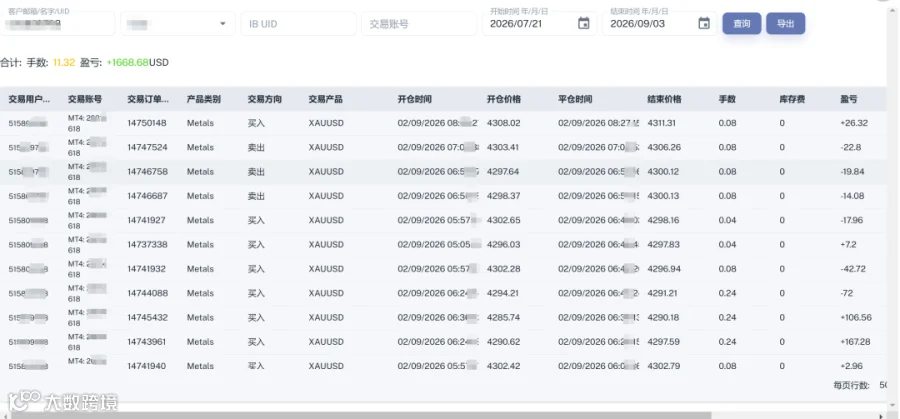900x419 pixels.
Task: Click the customer email/name/UID input field
Action: click(x=57, y=24)
